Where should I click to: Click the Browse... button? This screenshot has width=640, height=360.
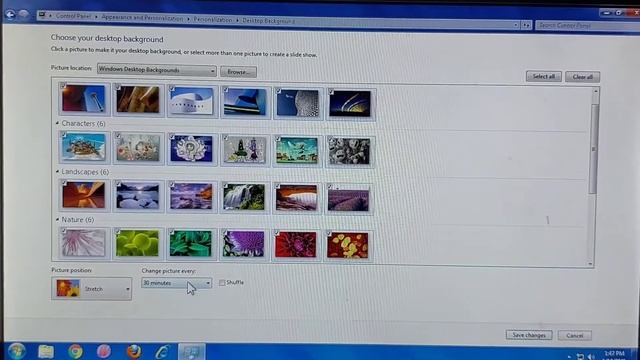238,72
